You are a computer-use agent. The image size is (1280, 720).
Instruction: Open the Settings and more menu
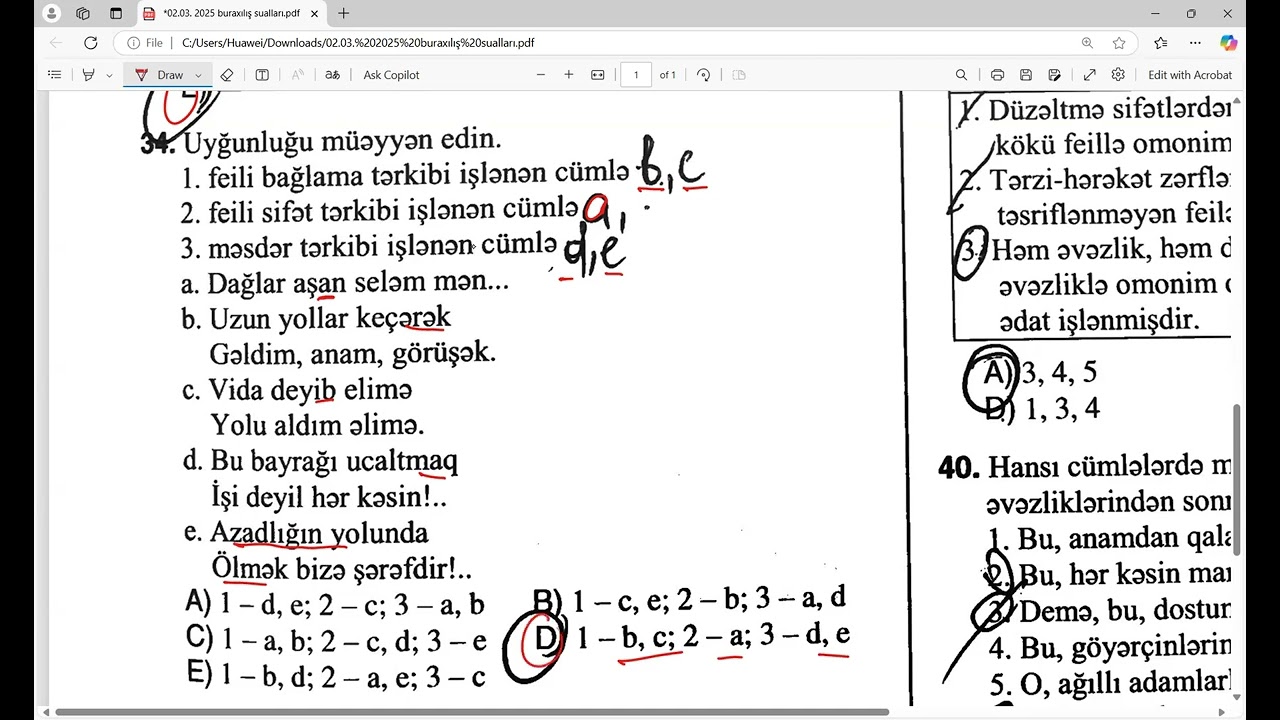pyautogui.click(x=1195, y=43)
